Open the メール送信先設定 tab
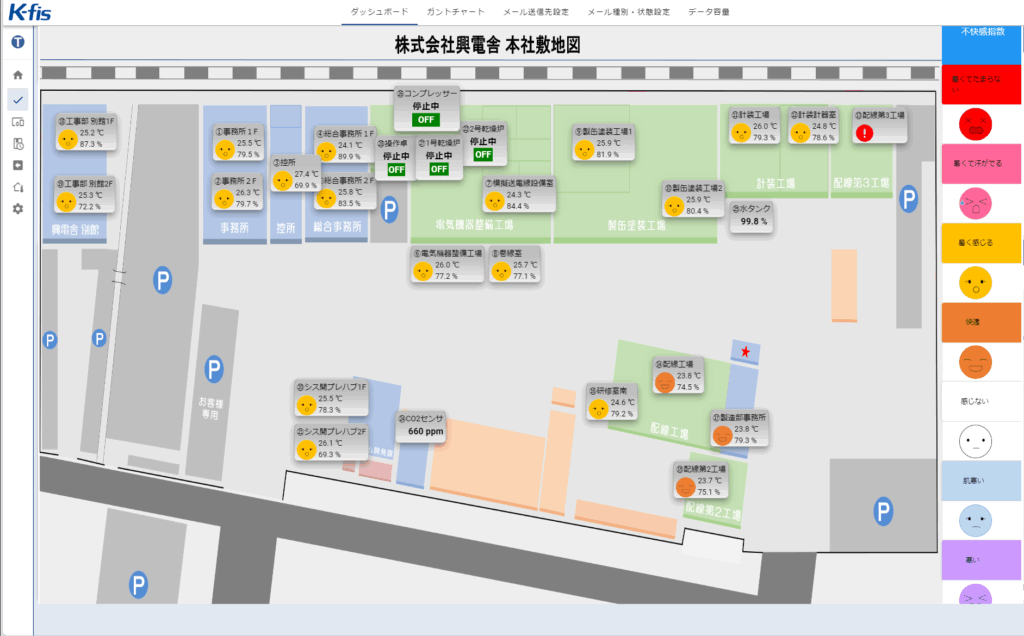The width and height of the screenshot is (1024, 636). [535, 12]
